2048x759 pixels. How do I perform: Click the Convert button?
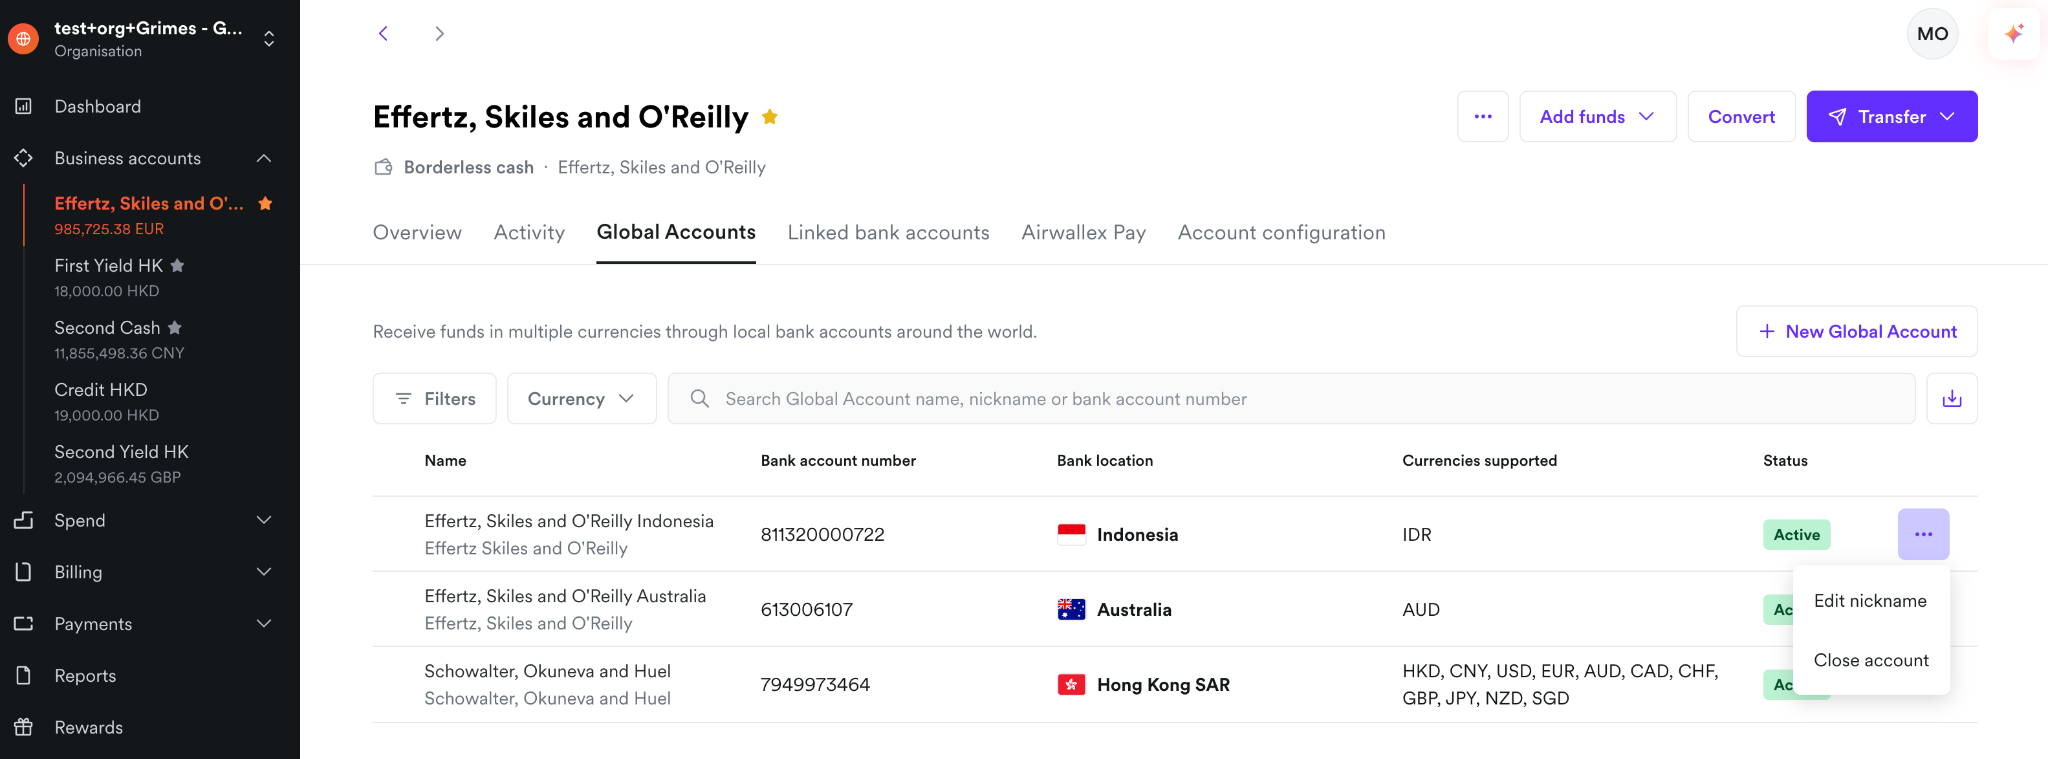coord(1742,117)
